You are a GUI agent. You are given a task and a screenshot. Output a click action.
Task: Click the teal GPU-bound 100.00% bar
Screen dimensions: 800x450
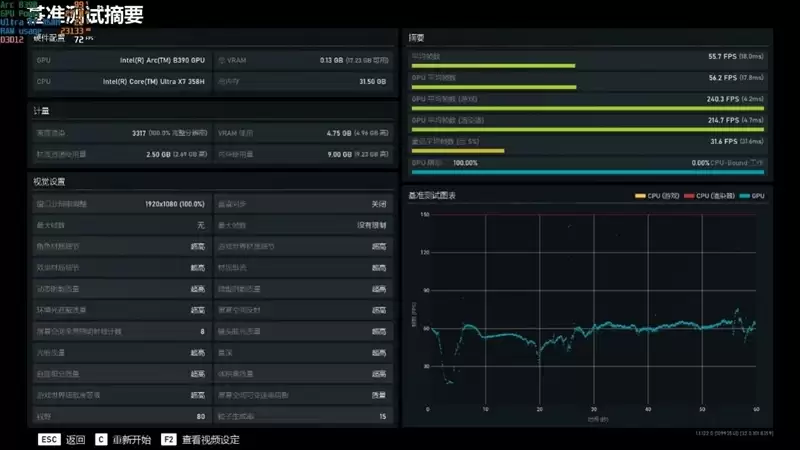587,172
